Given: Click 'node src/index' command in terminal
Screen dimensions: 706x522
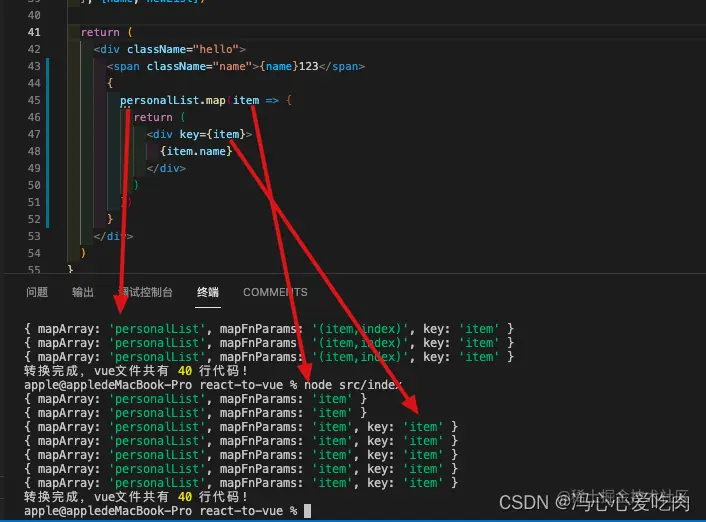Looking at the screenshot, I should [353, 385].
